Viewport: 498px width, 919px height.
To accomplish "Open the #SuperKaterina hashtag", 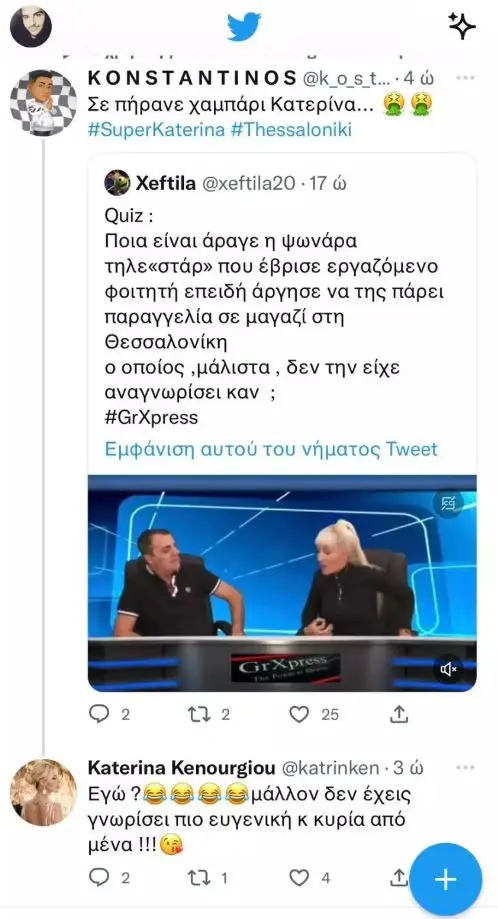I will [x=156, y=129].
